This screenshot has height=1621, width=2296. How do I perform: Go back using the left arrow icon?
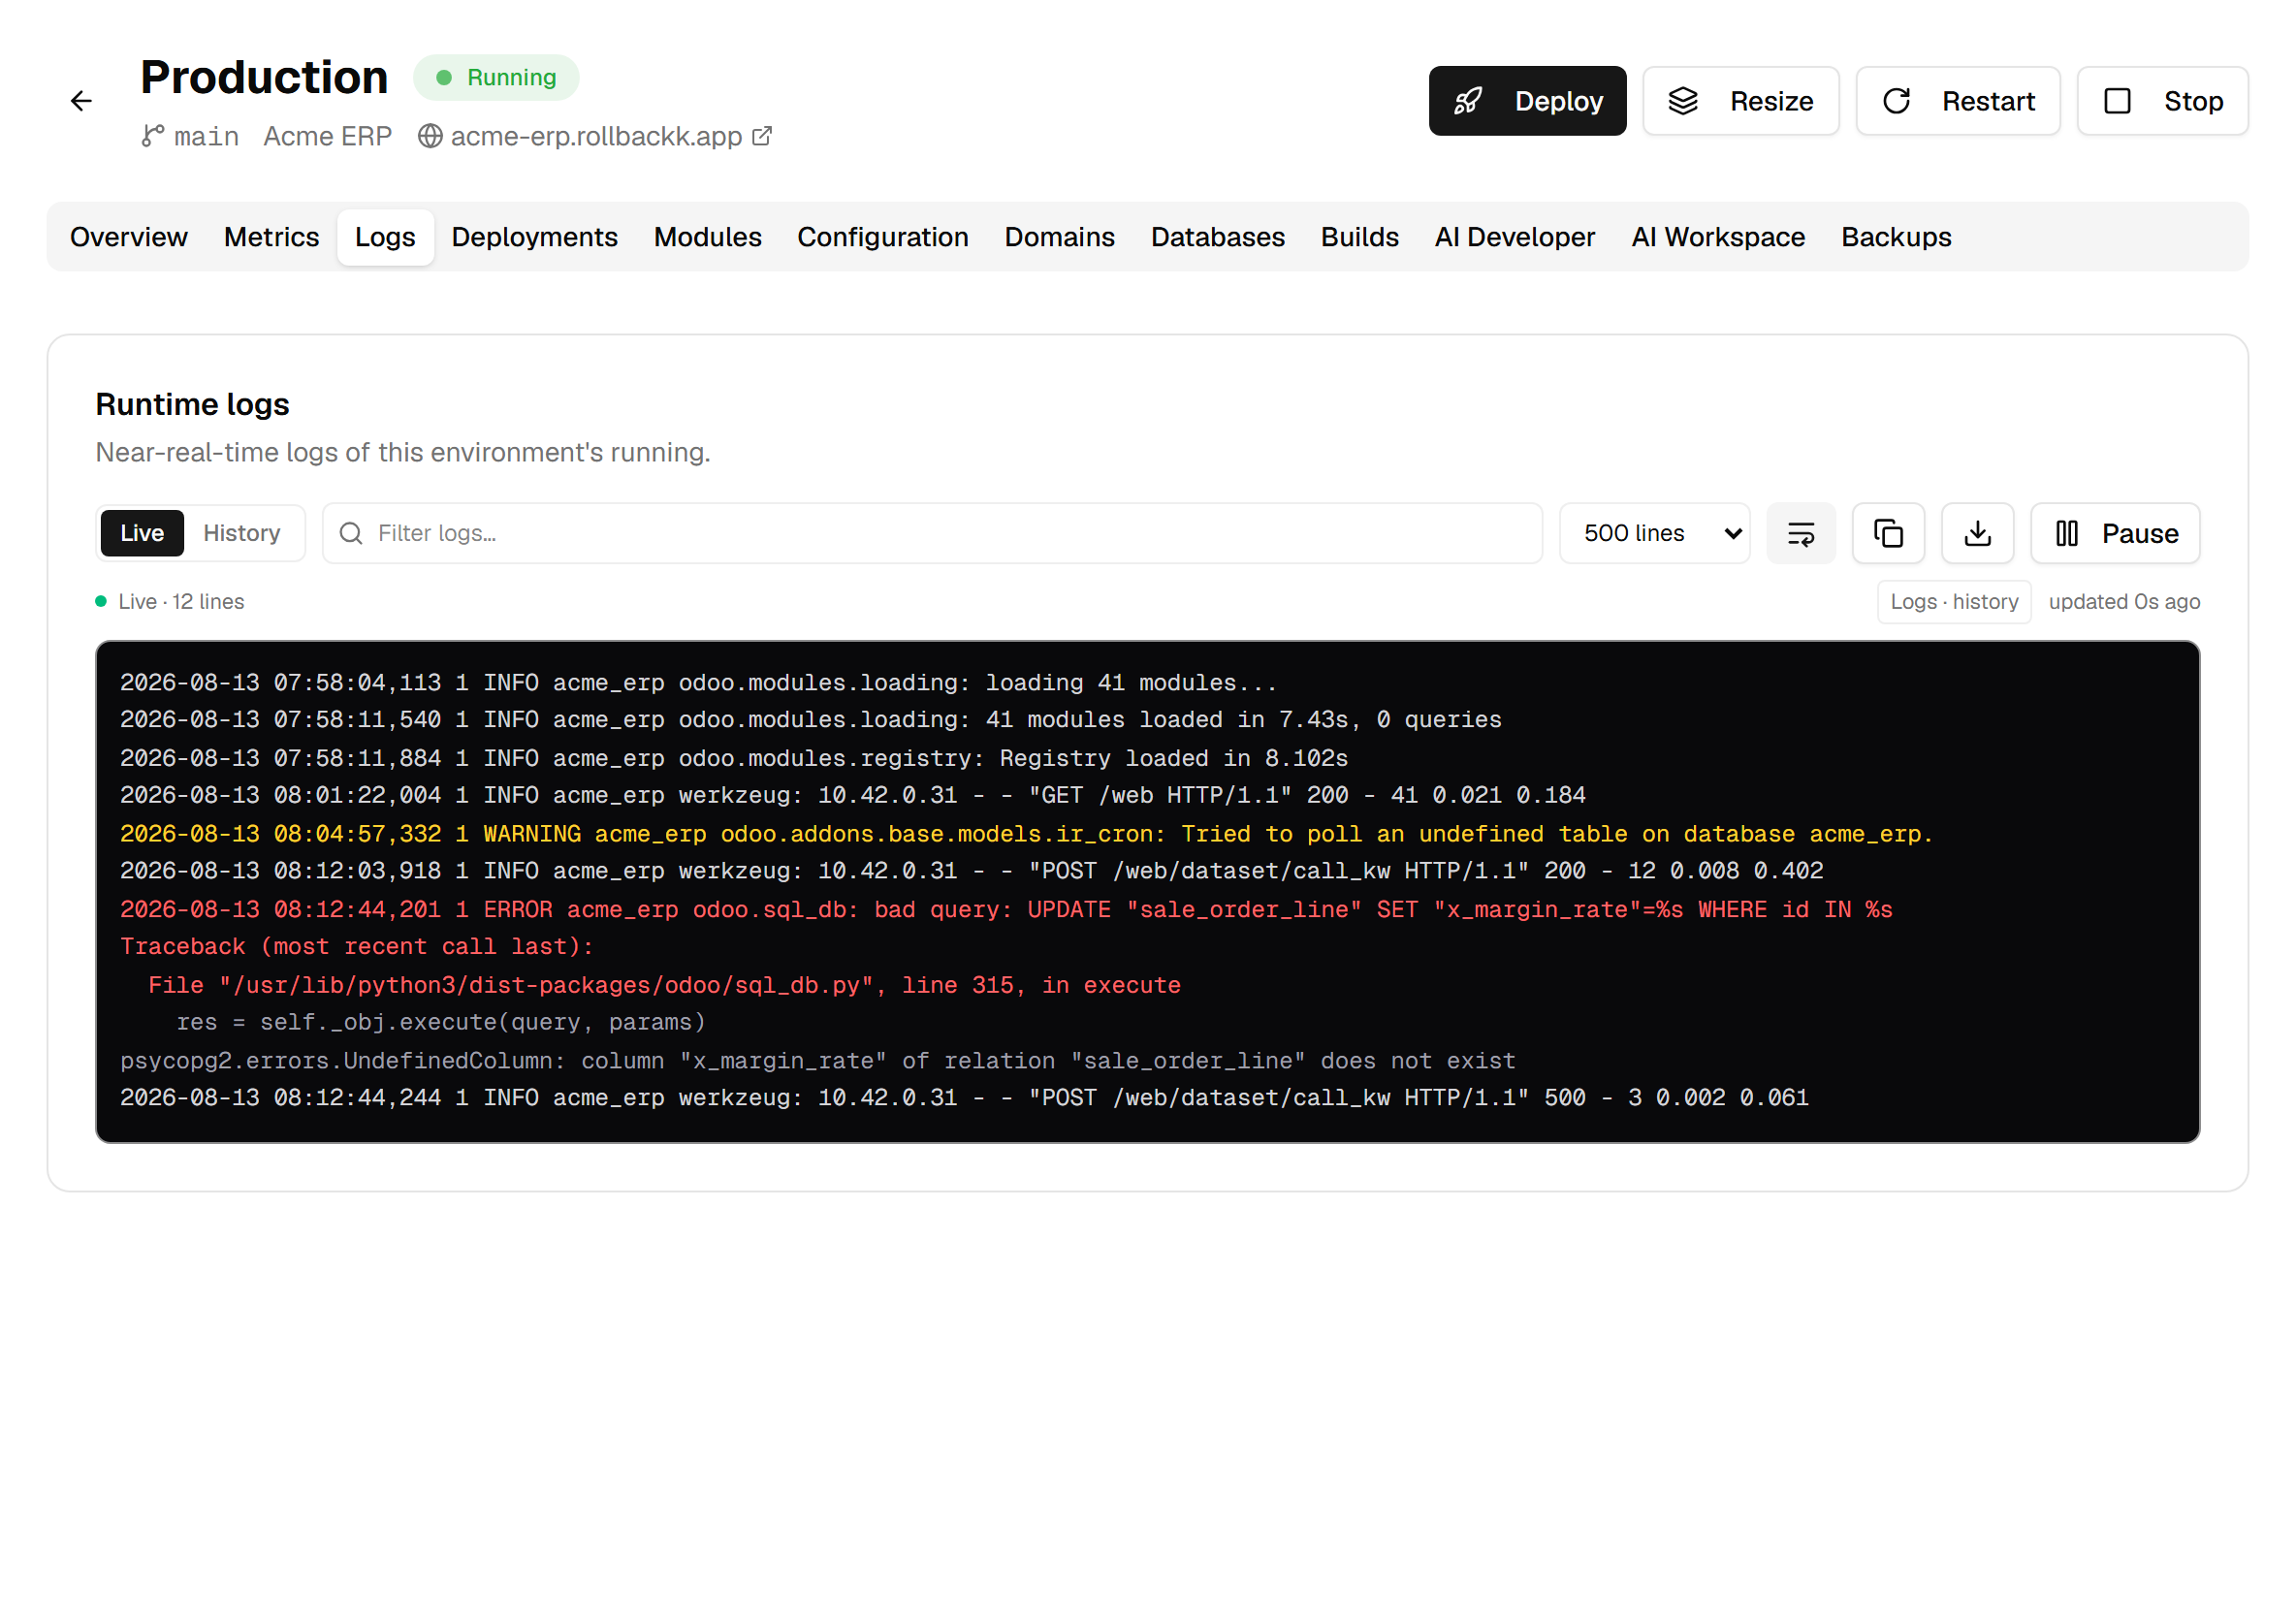tap(81, 101)
